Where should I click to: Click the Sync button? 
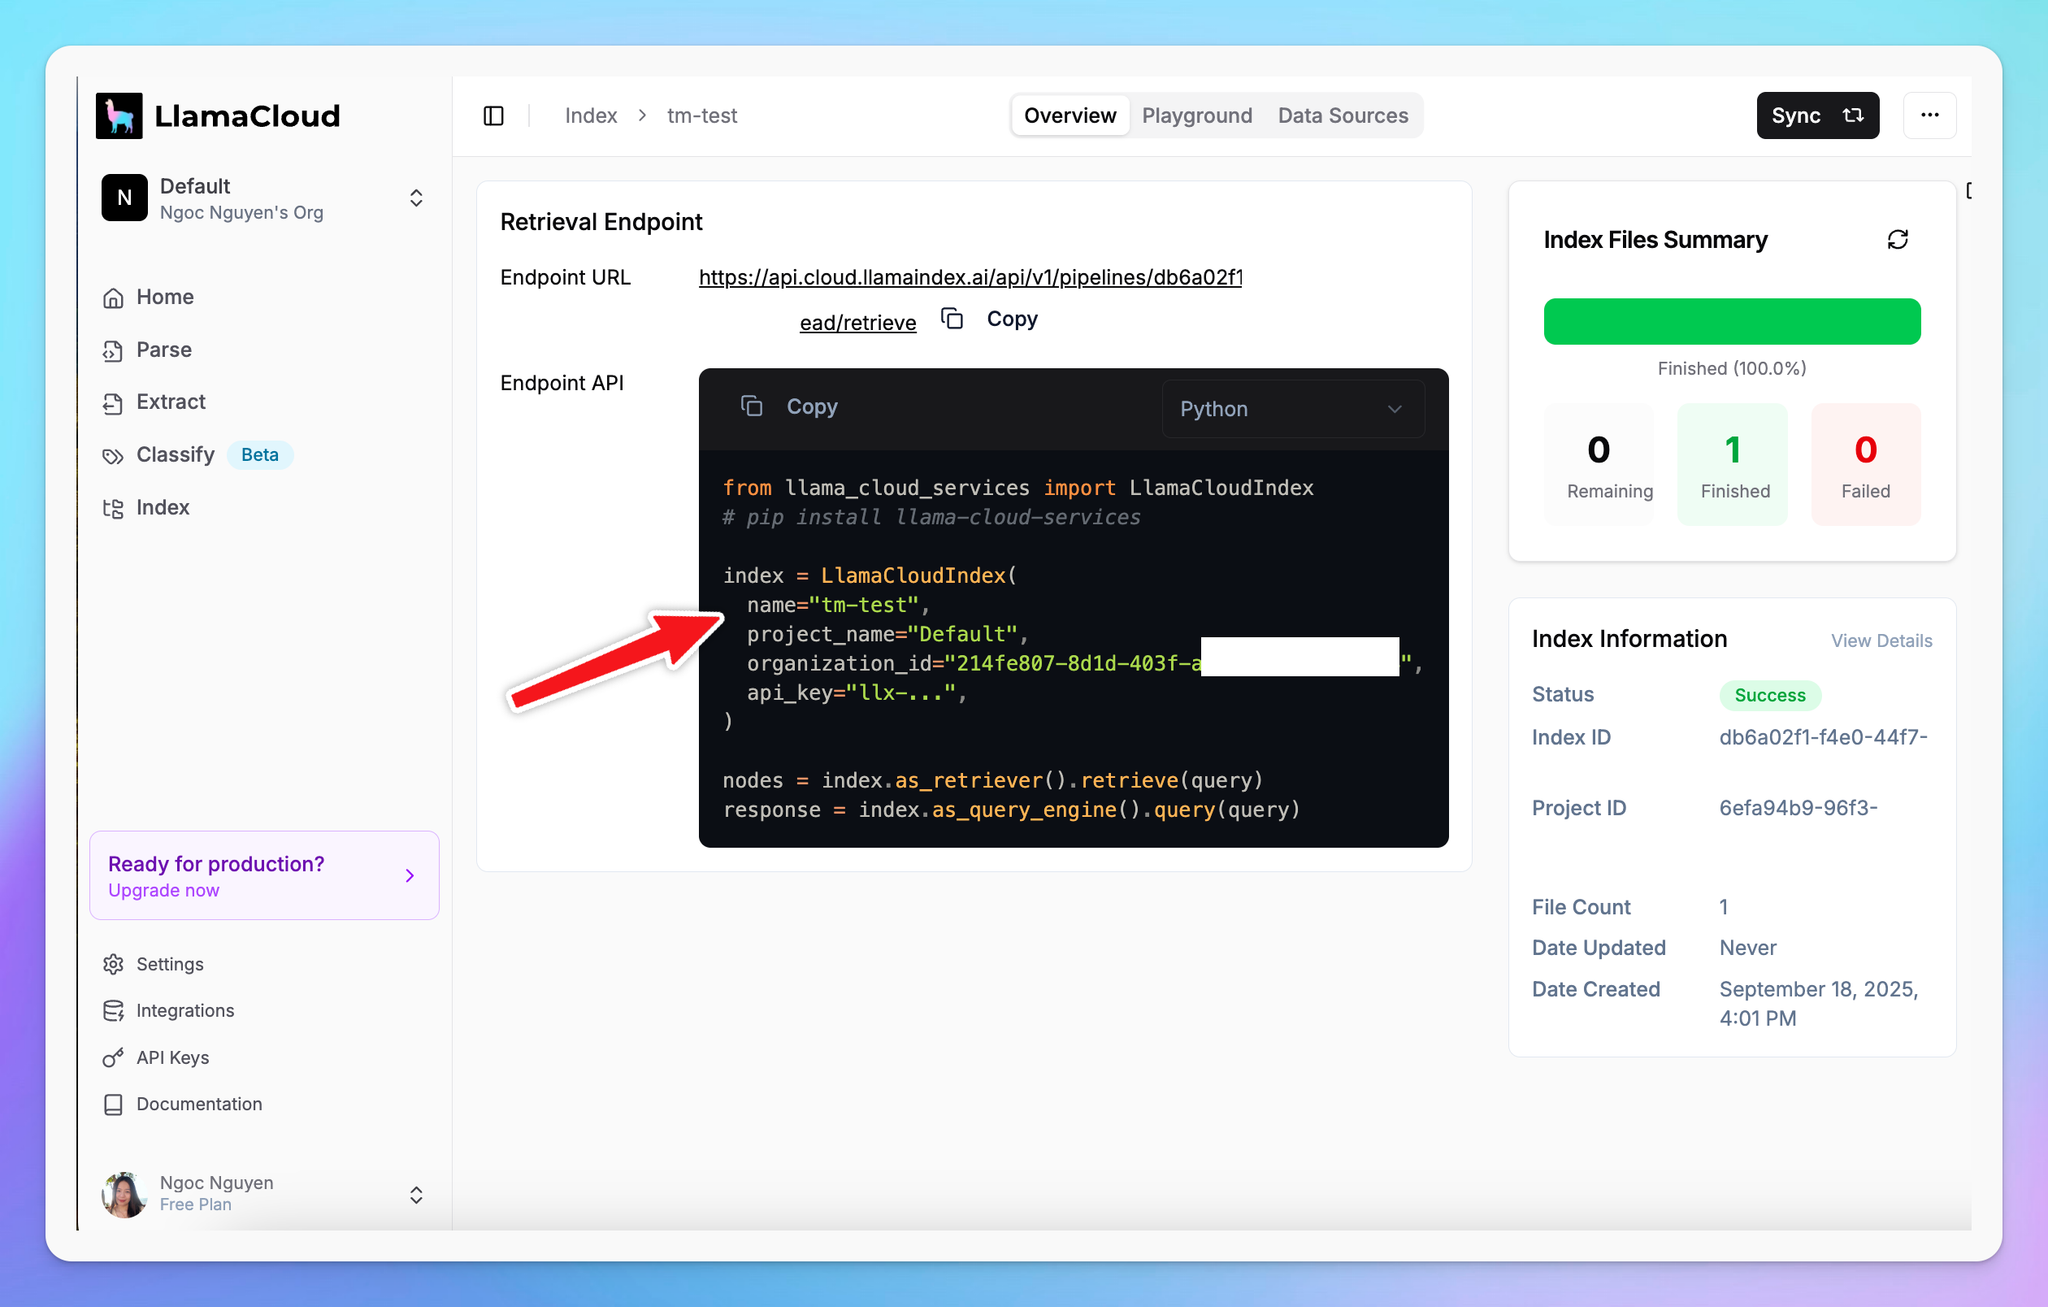pyautogui.click(x=1816, y=116)
